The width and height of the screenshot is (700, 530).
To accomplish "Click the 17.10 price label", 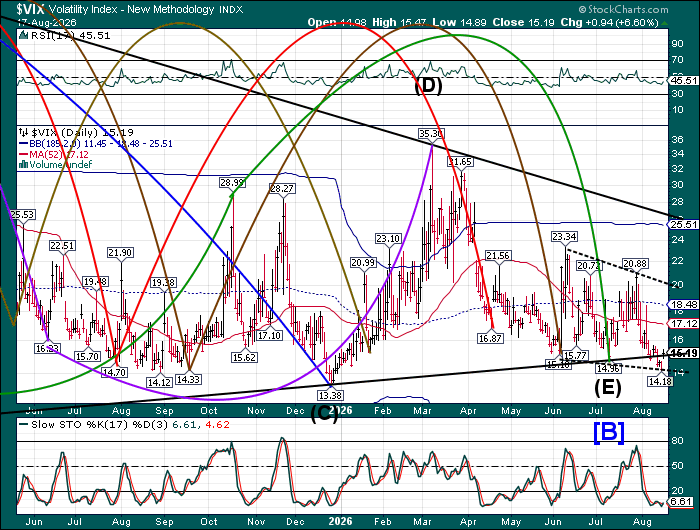I will (x=269, y=335).
